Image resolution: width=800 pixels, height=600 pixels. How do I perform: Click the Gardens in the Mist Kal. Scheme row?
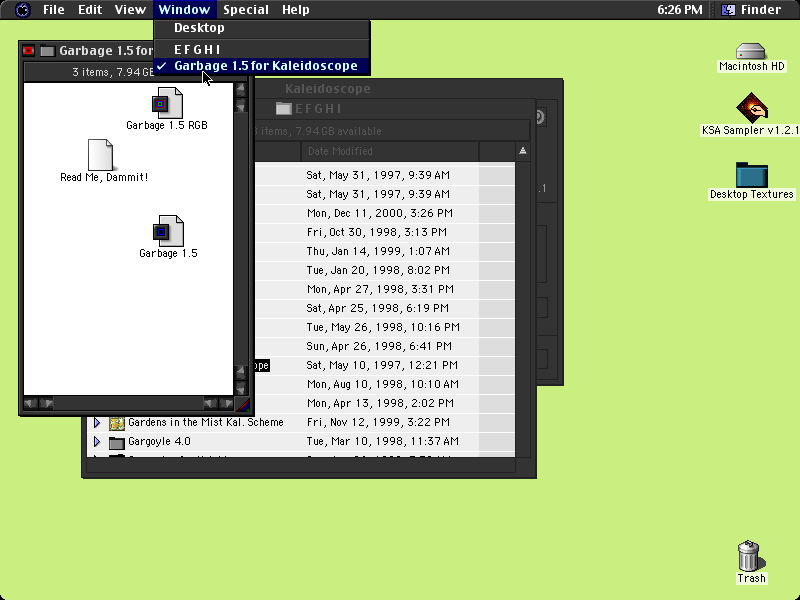tap(206, 422)
